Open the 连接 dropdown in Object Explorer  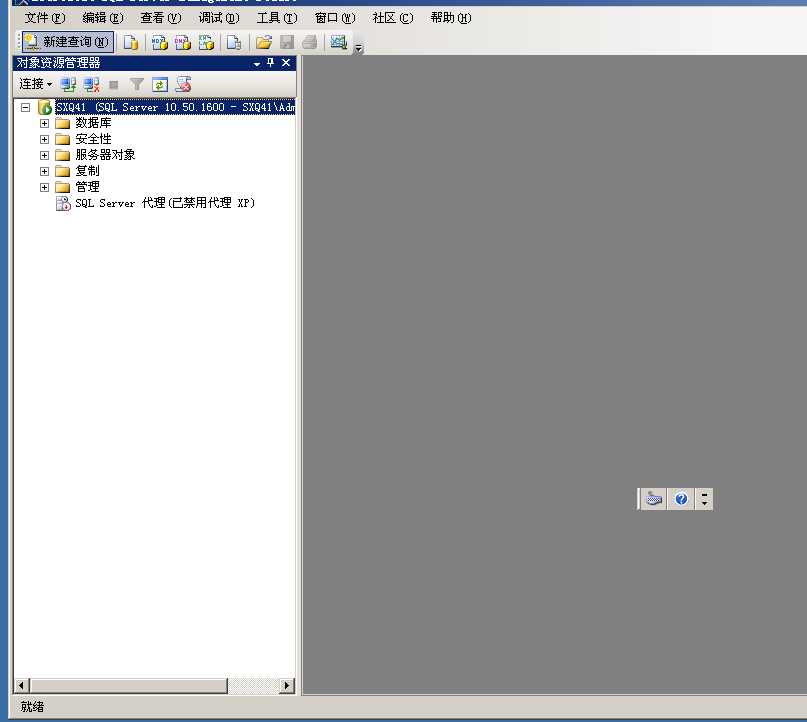36,84
